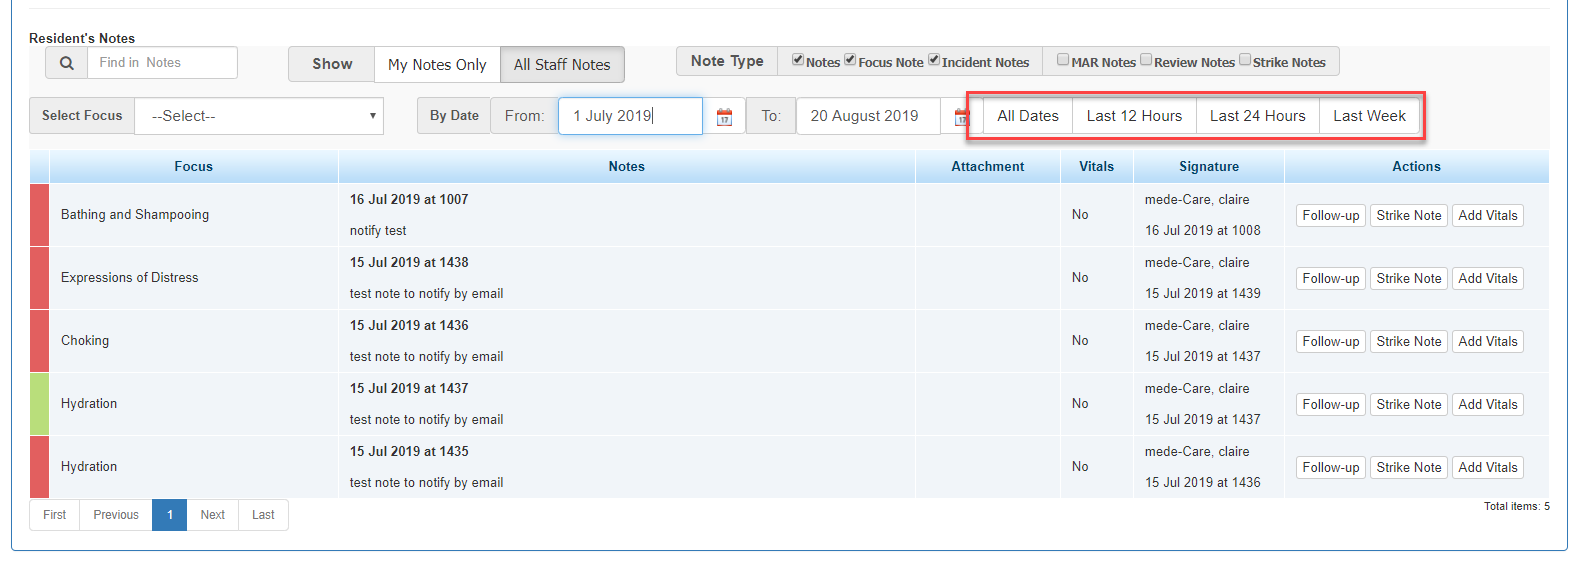The image size is (1572, 563).
Task: Filter notes by Last 24 Hours
Action: (x=1257, y=116)
